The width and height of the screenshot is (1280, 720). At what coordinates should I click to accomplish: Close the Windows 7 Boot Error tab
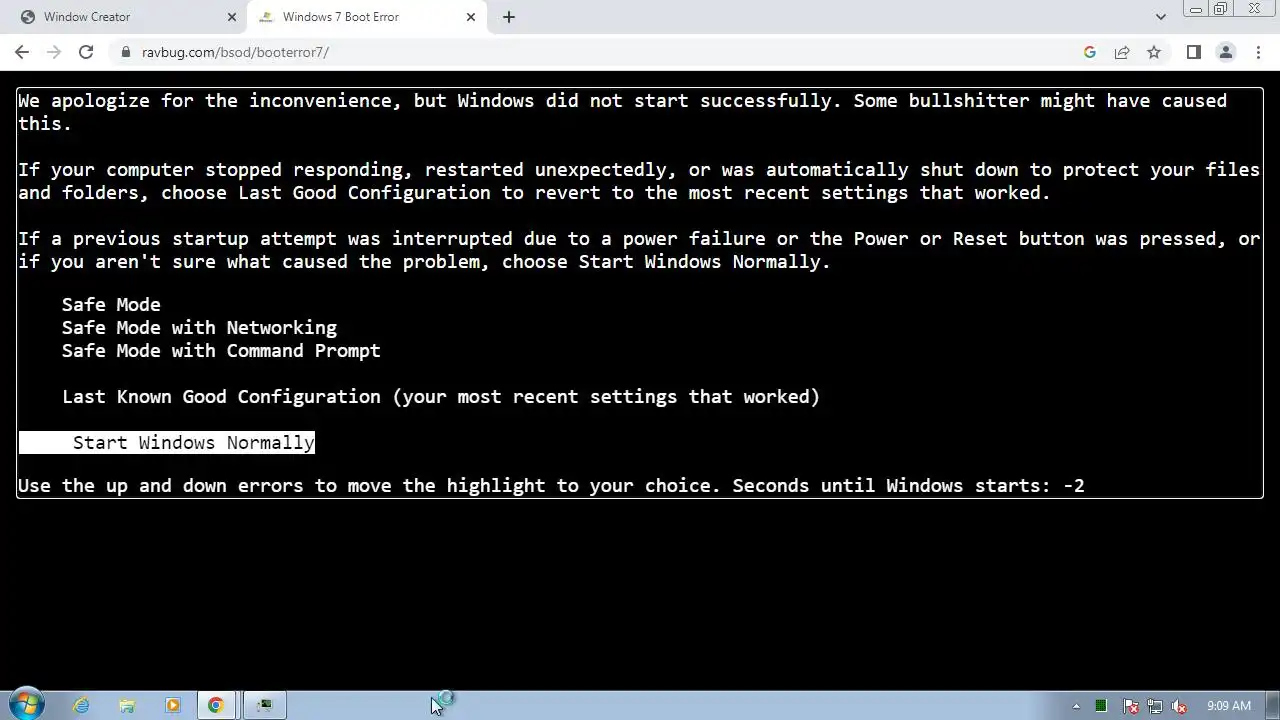coord(471,17)
